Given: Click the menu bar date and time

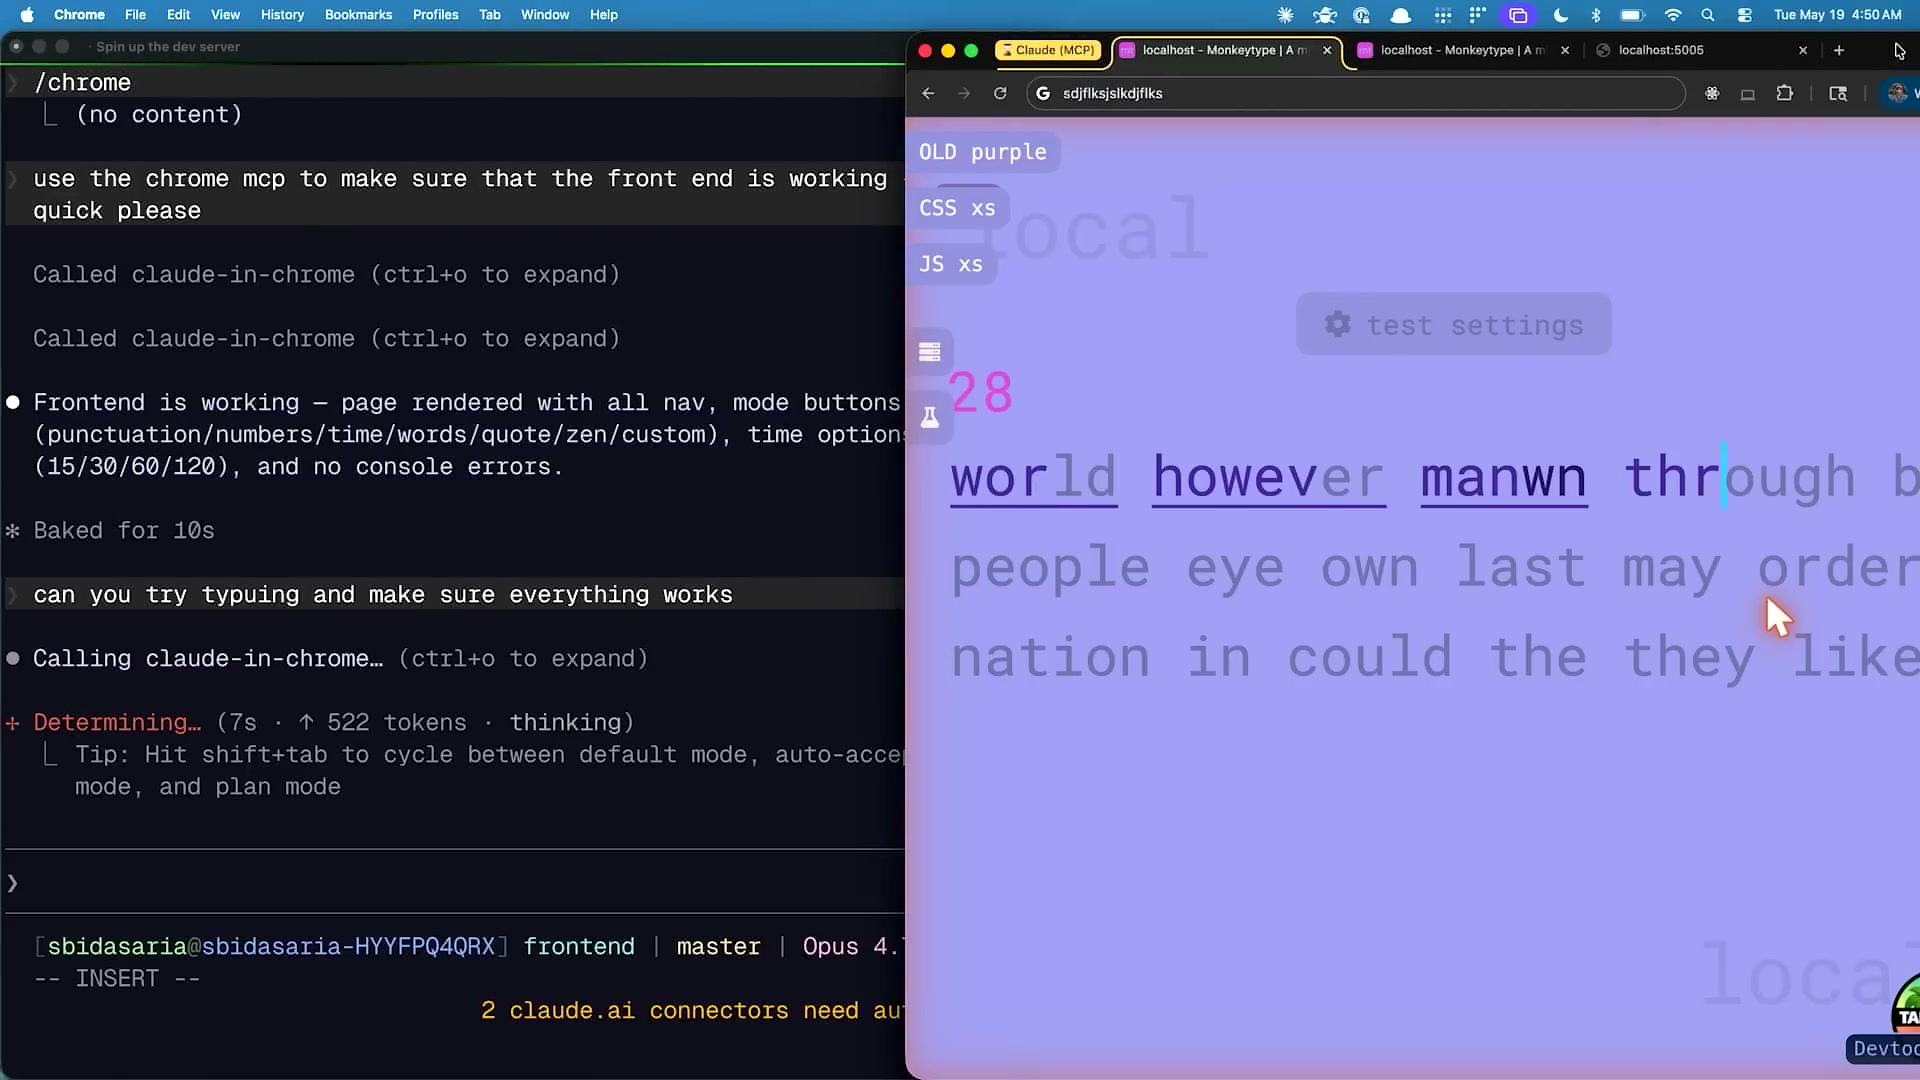Looking at the screenshot, I should (x=1837, y=15).
